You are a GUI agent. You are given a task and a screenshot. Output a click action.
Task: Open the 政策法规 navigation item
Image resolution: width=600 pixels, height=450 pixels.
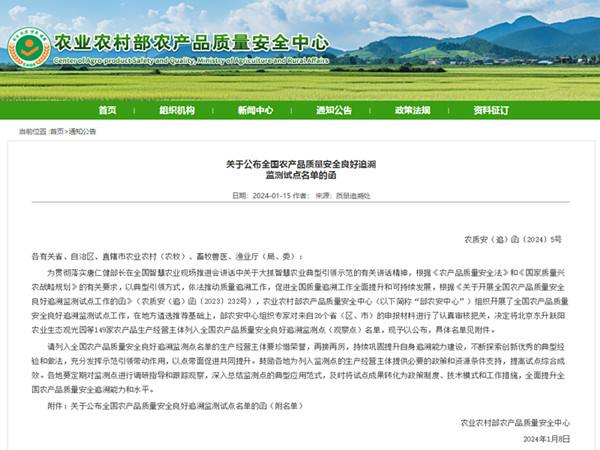coord(412,110)
